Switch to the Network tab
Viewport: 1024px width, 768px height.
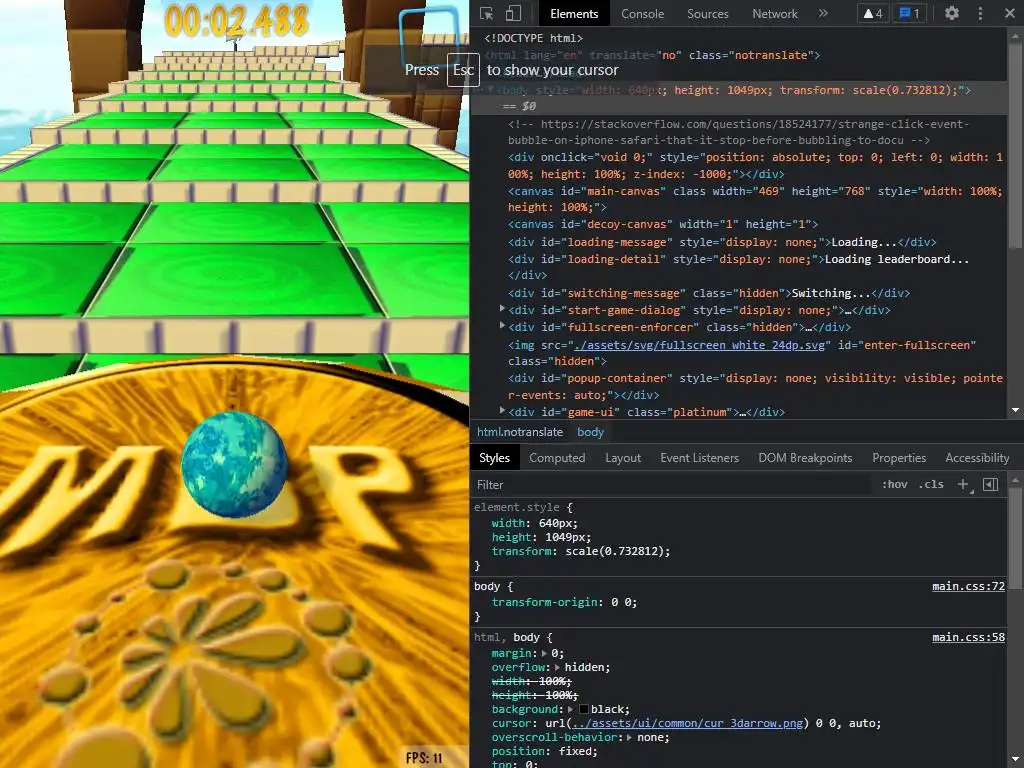(x=775, y=14)
